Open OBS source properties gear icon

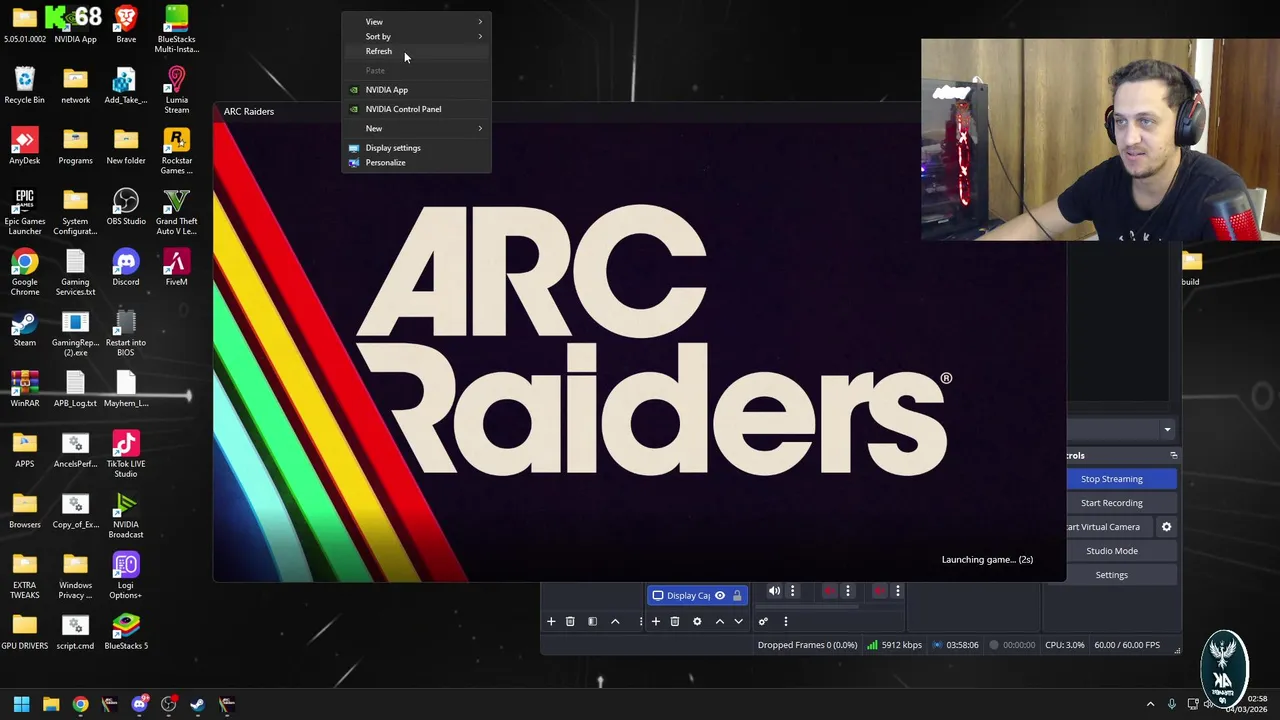(697, 621)
